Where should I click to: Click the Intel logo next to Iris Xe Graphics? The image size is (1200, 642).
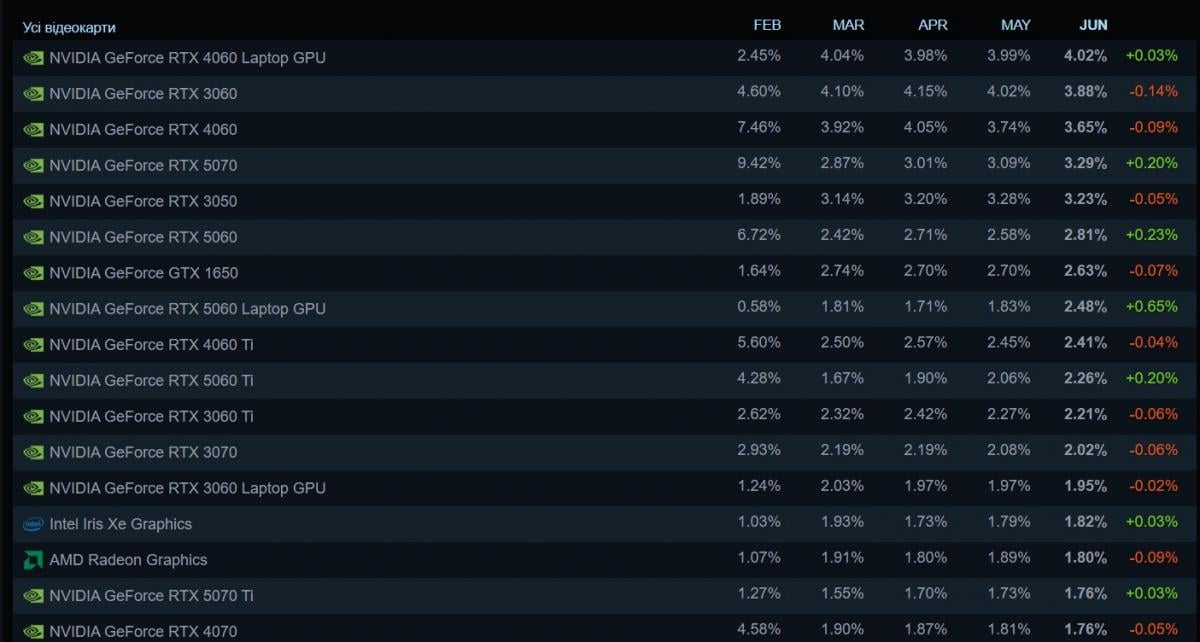(33, 524)
